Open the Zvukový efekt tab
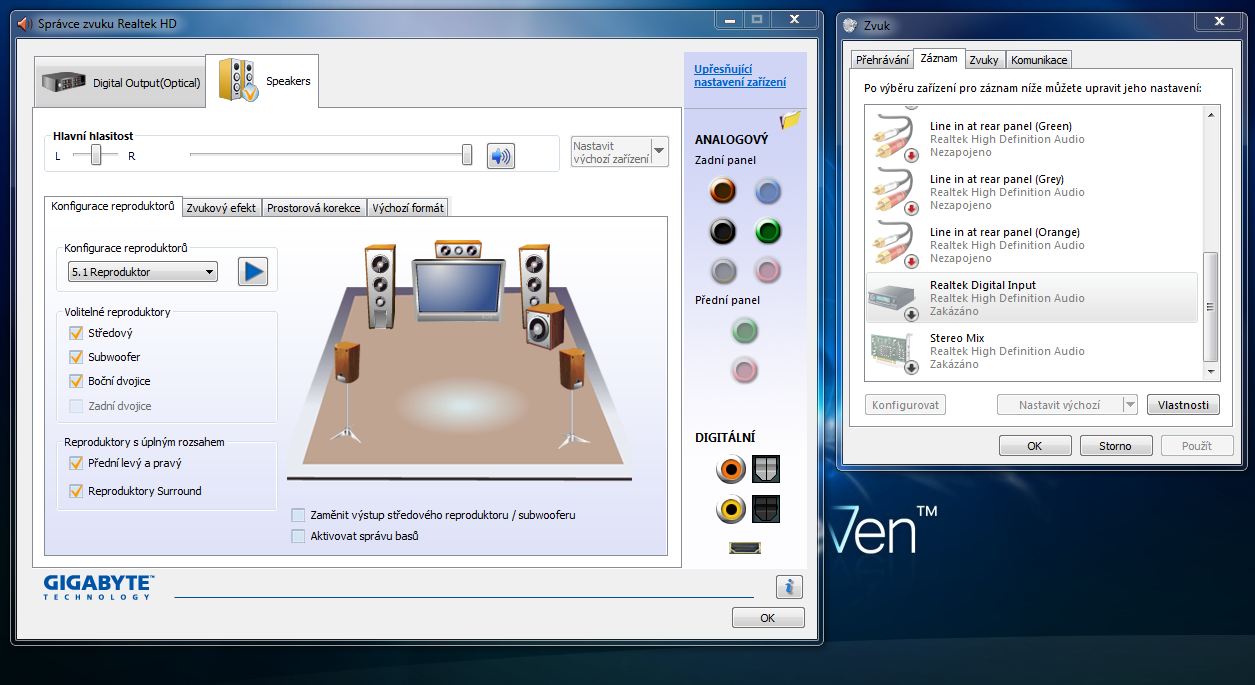1255x685 pixels. tap(221, 208)
